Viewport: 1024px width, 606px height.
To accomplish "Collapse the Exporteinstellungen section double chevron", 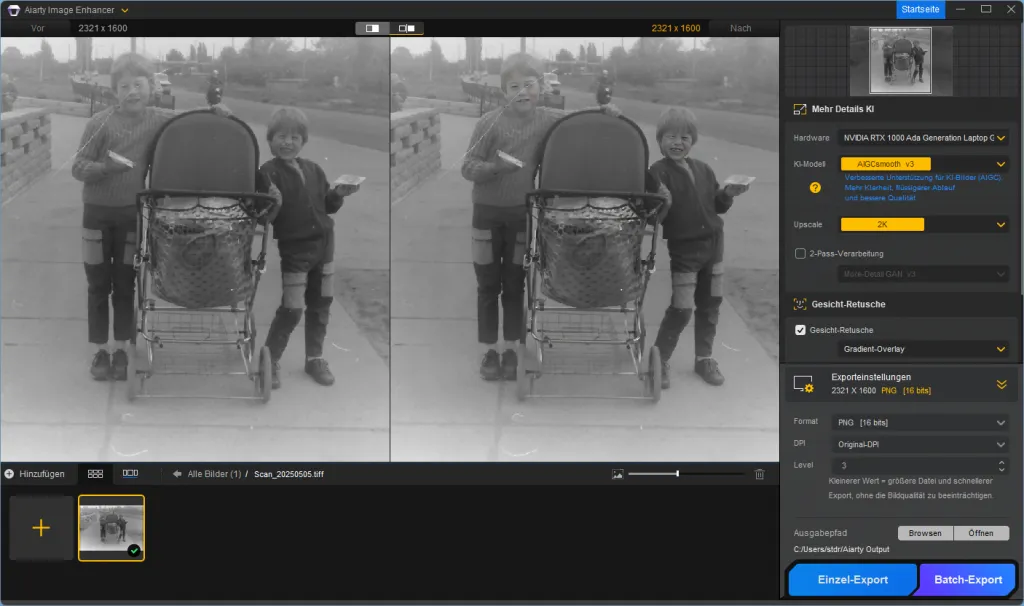I will (x=1001, y=384).
